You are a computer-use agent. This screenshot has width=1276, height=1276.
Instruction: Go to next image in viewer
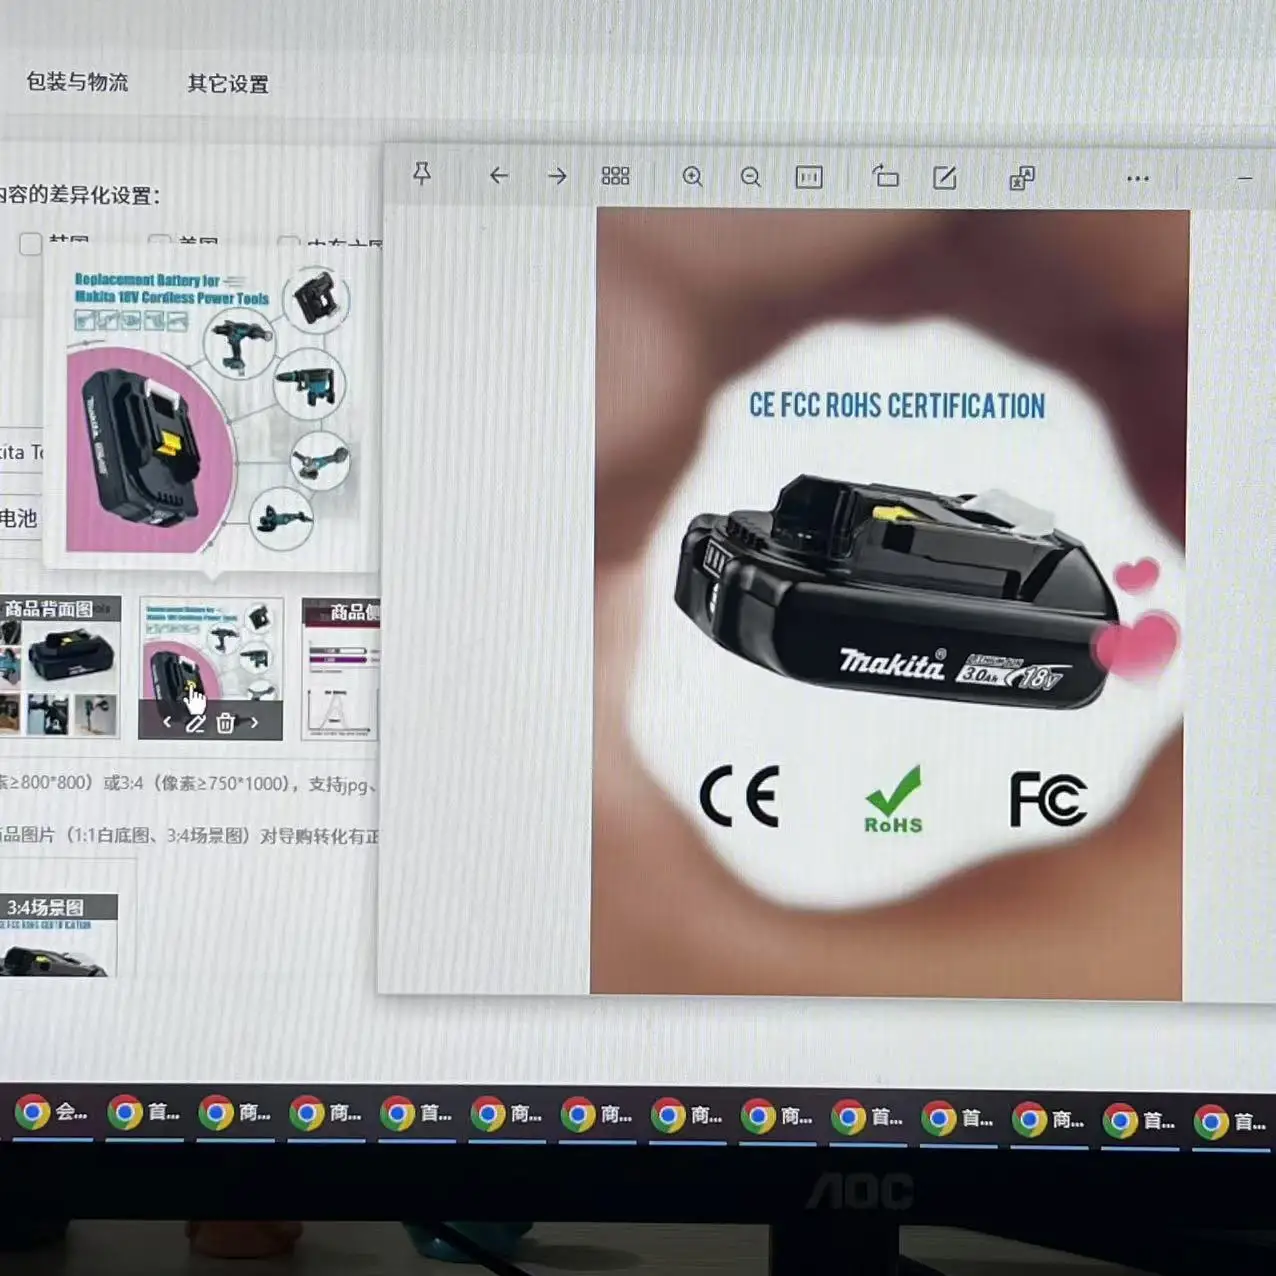click(x=557, y=176)
